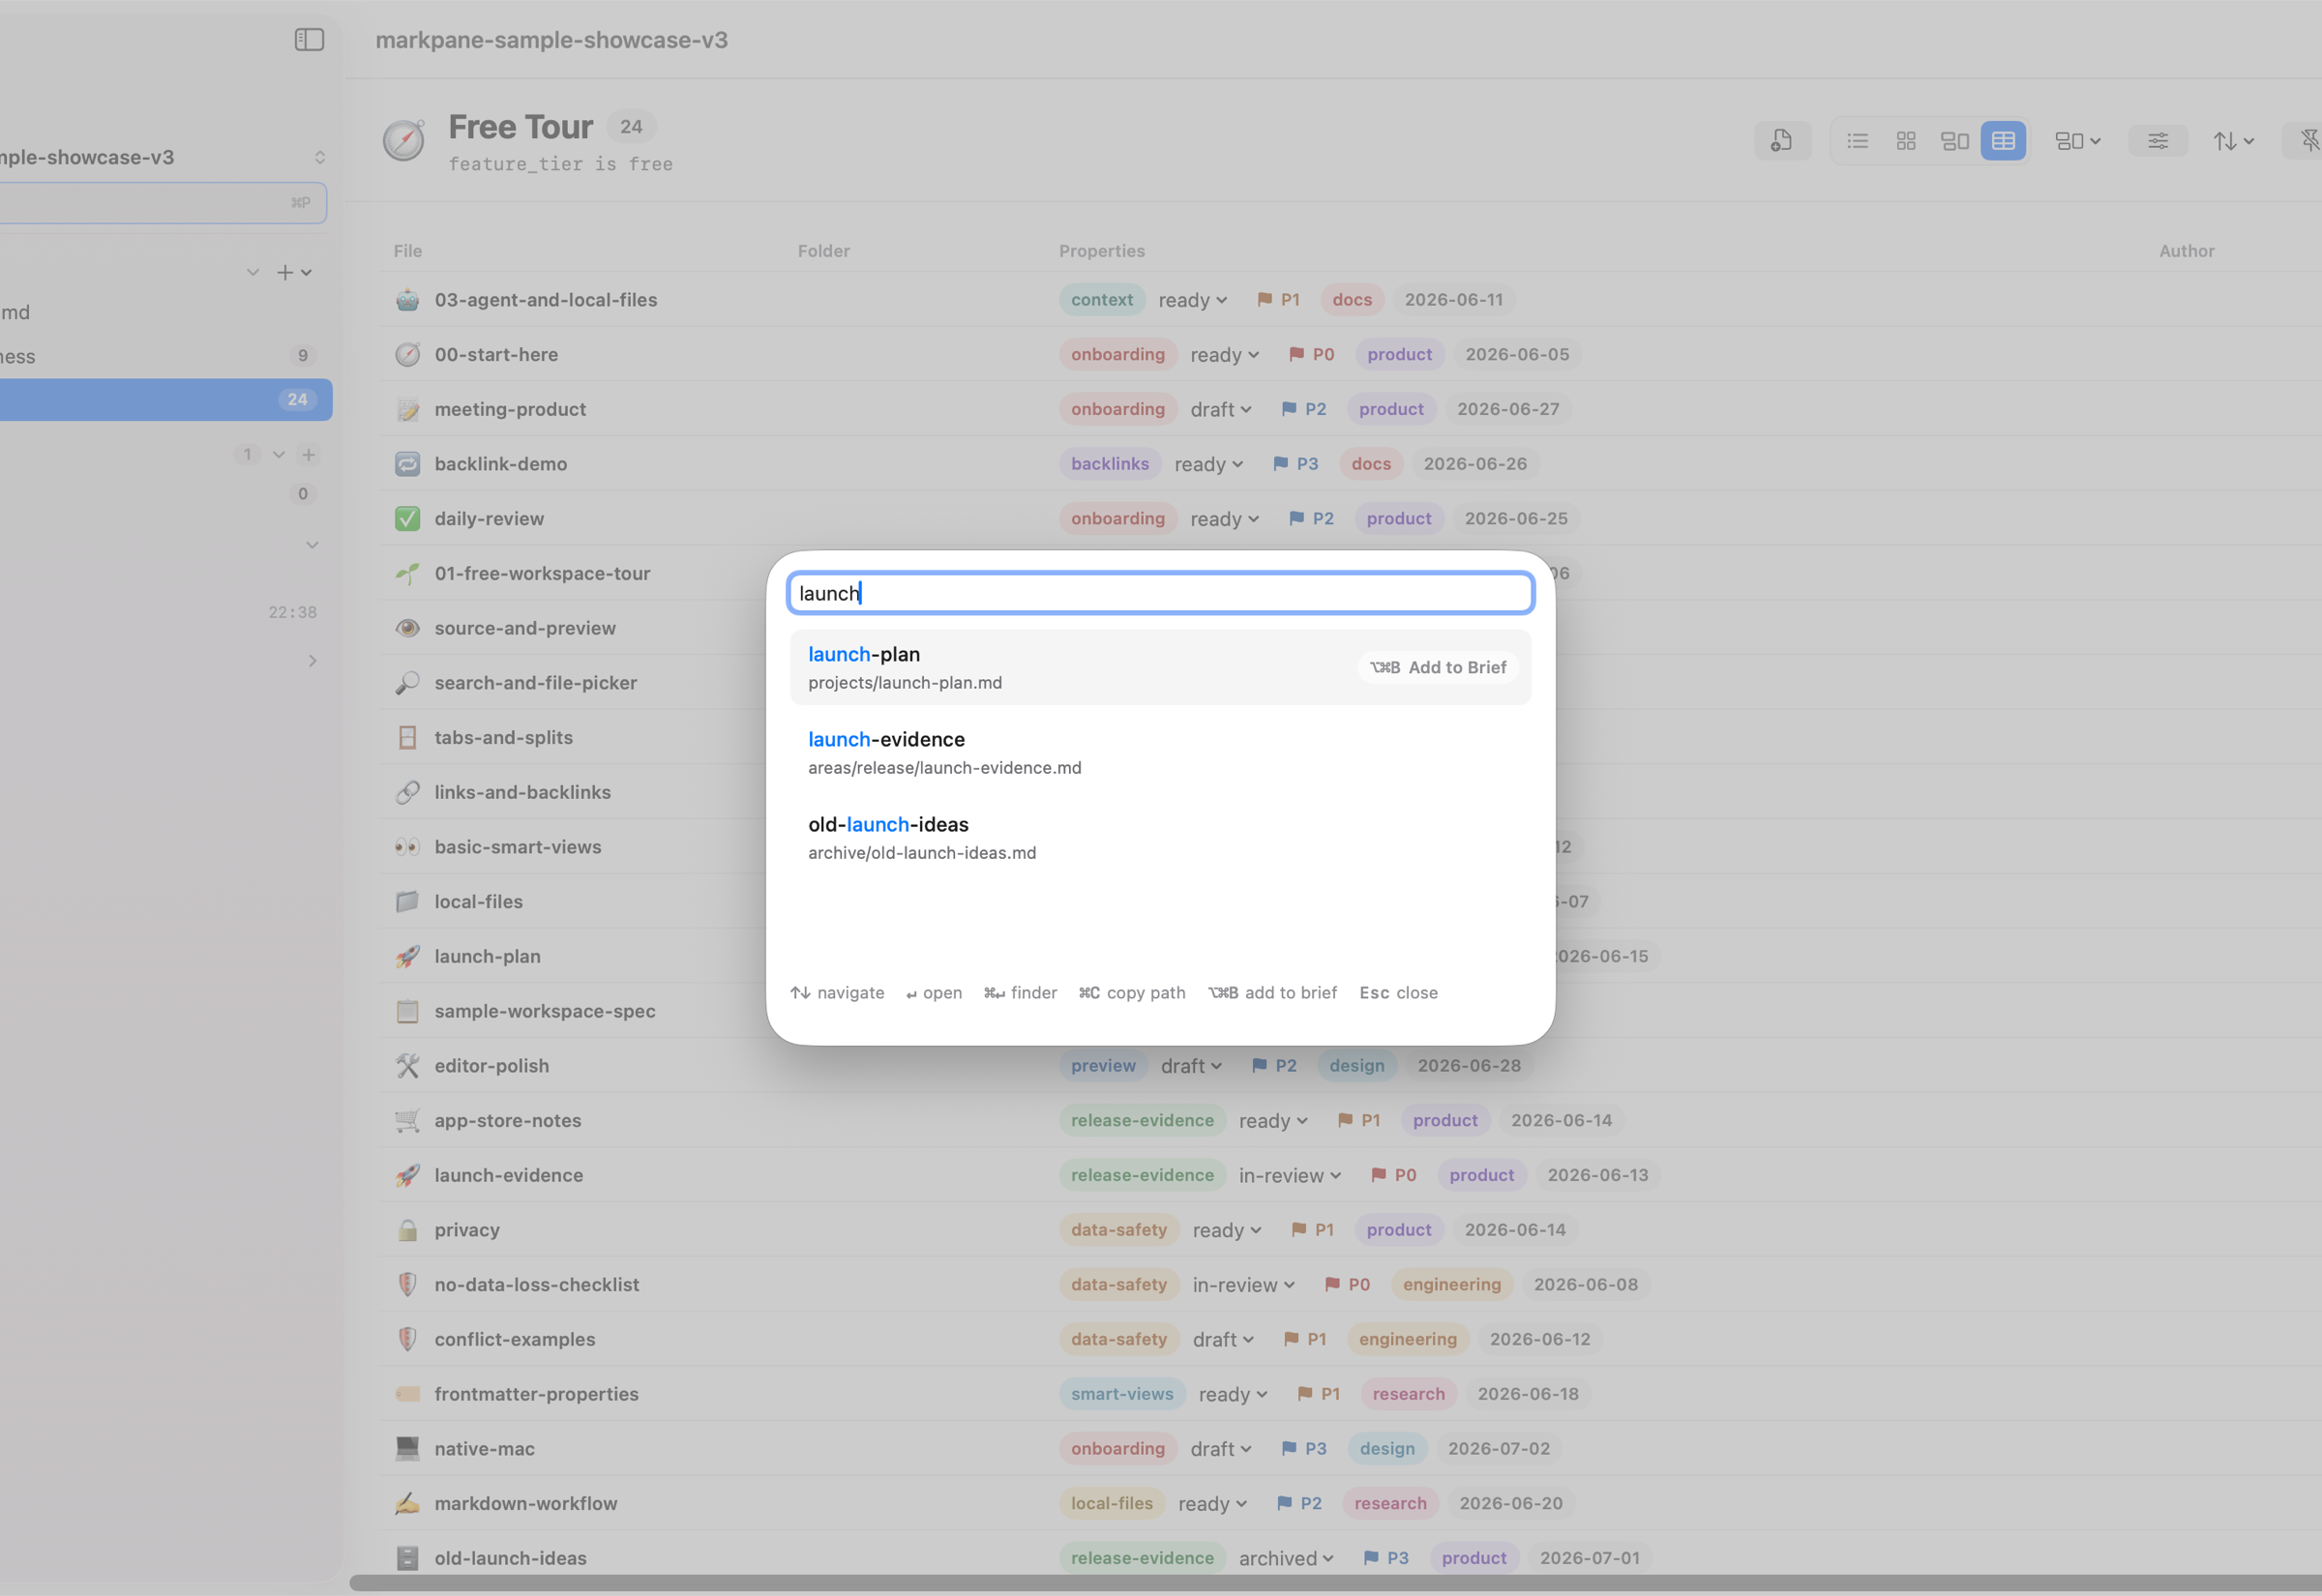This screenshot has width=2322, height=1596.
Task: Switch to cards with preview layout
Action: point(1955,141)
